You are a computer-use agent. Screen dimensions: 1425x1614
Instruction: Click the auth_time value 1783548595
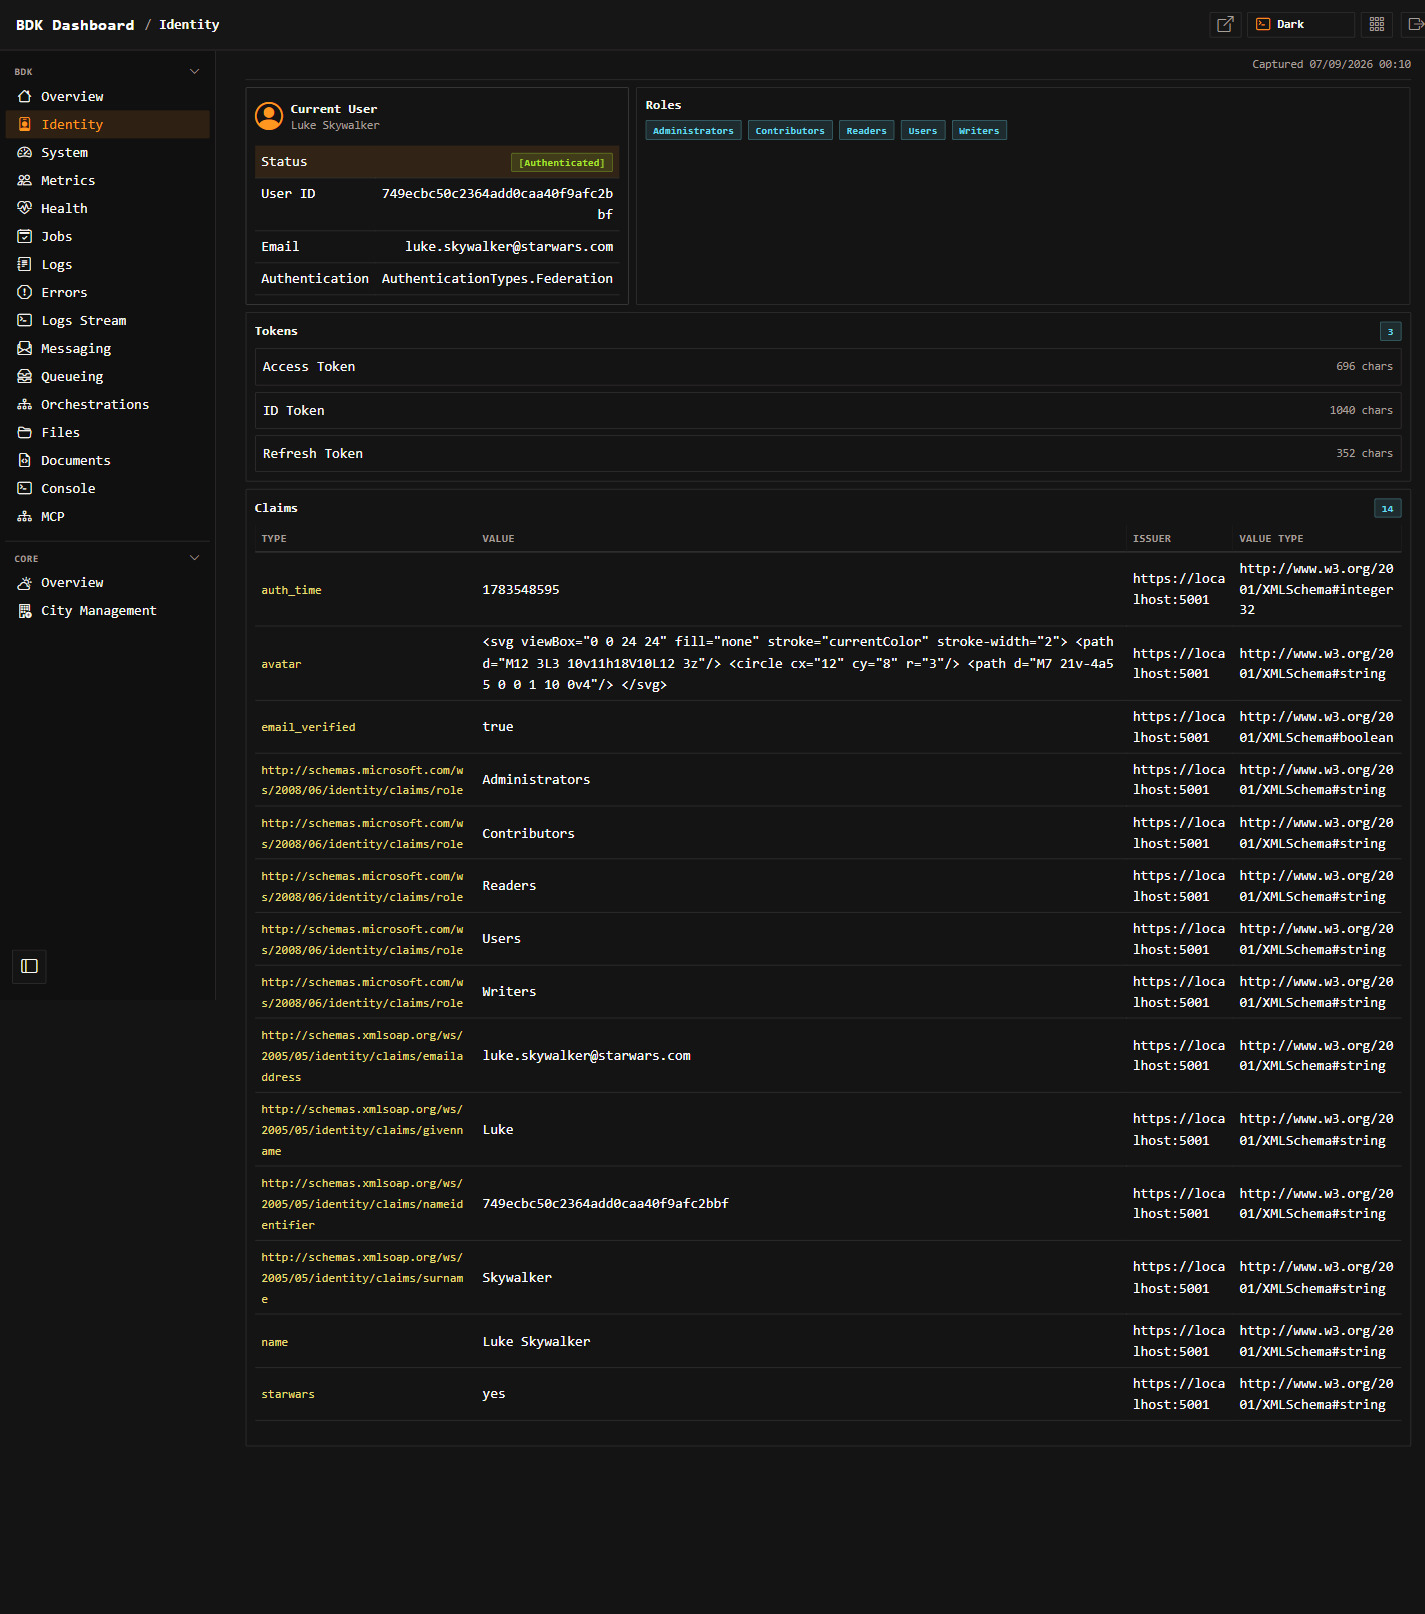[x=521, y=590]
